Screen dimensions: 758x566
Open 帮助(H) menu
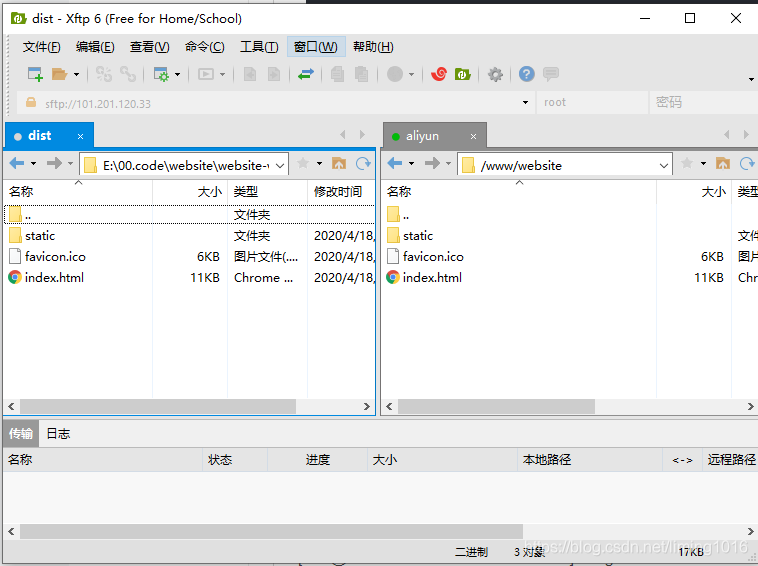click(x=373, y=47)
